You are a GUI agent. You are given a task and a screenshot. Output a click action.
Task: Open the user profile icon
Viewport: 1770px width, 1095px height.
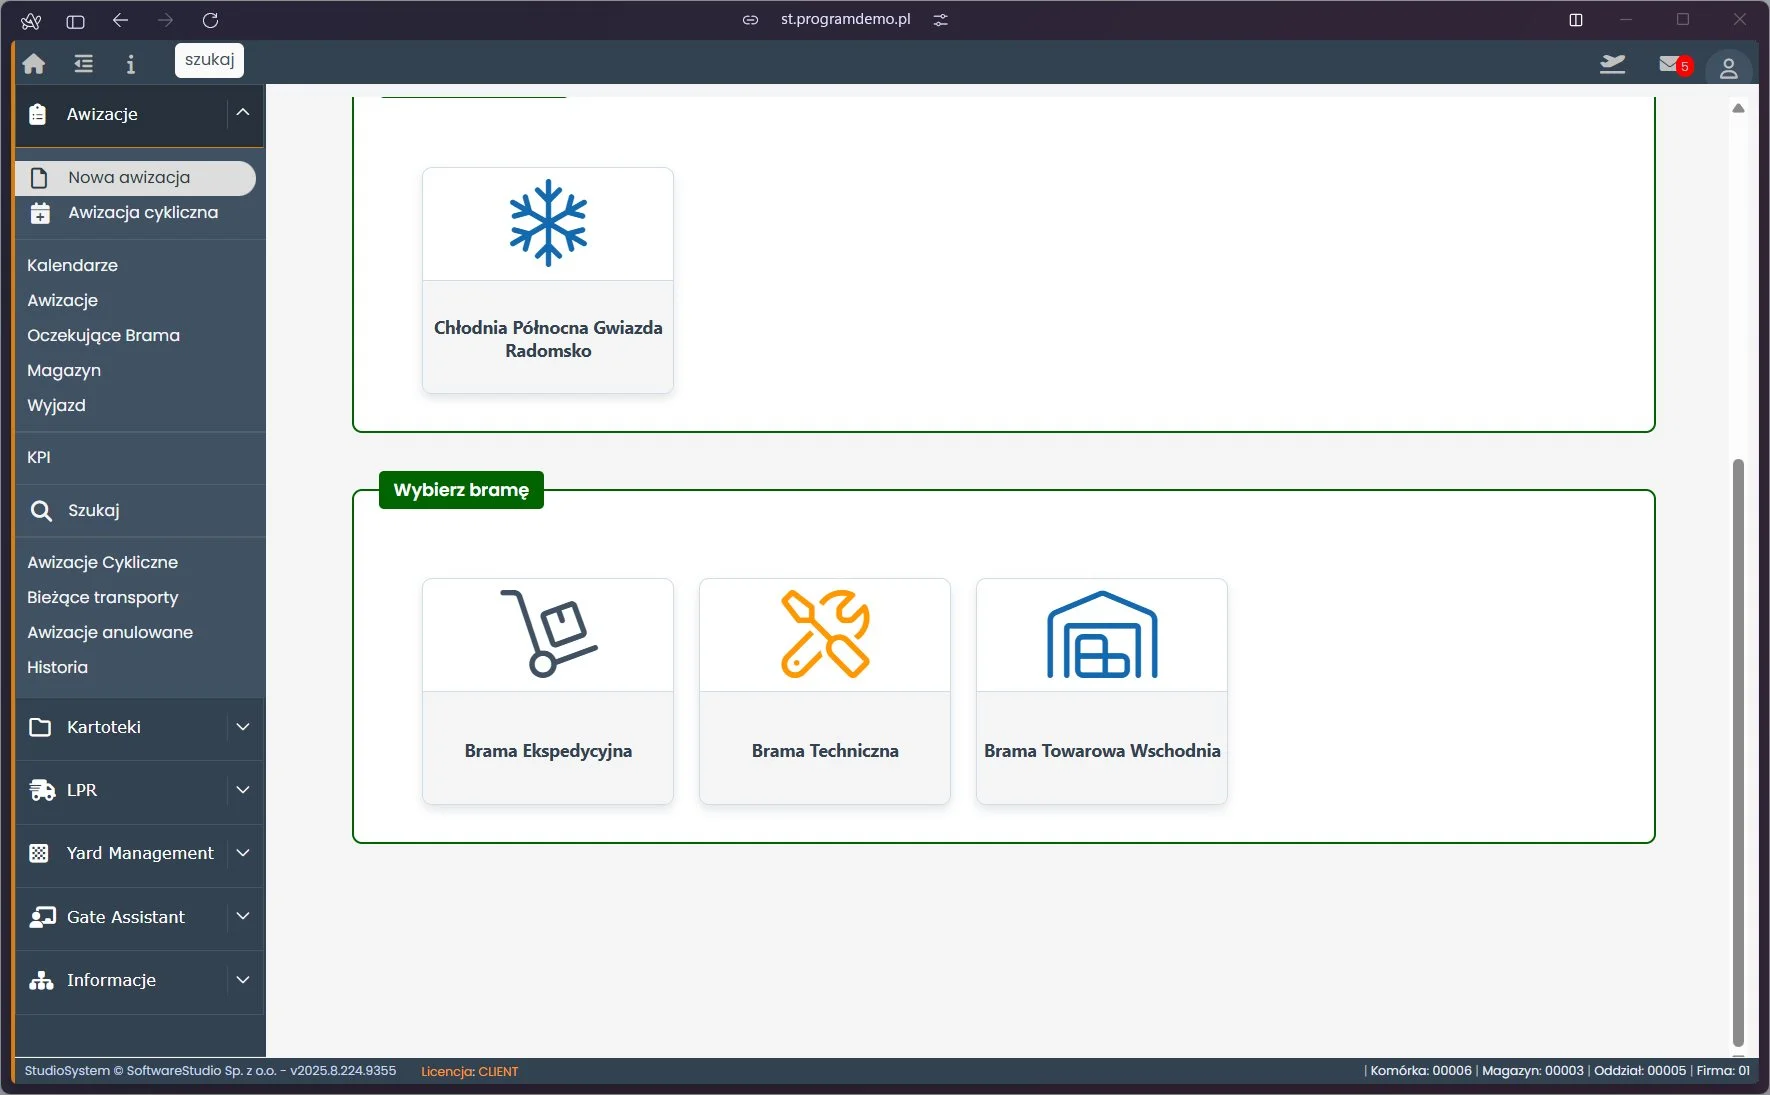(1728, 69)
